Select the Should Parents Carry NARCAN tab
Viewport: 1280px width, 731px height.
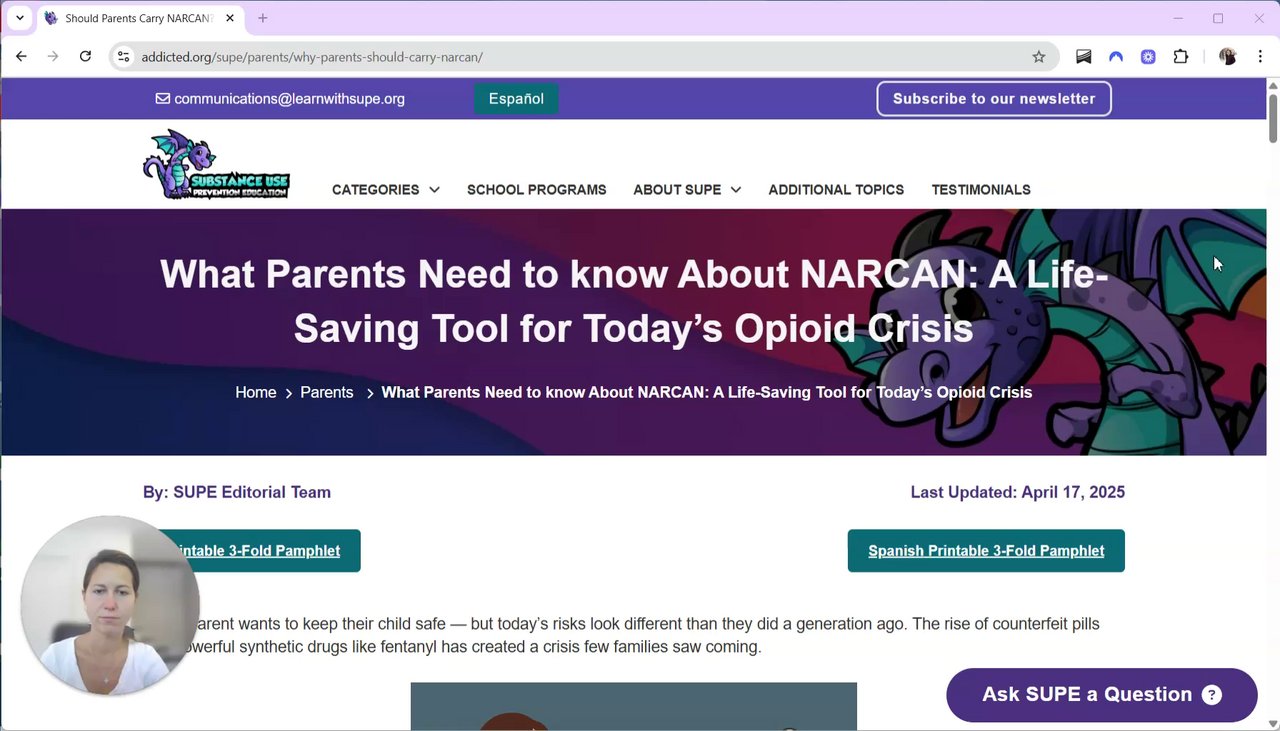pyautogui.click(x=138, y=18)
